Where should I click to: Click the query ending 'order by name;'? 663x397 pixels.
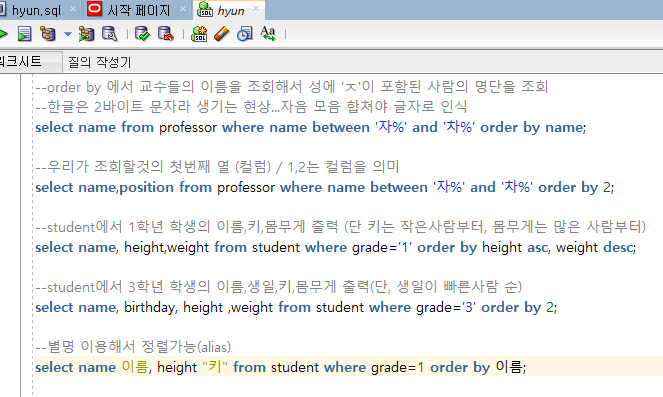[x=311, y=127]
